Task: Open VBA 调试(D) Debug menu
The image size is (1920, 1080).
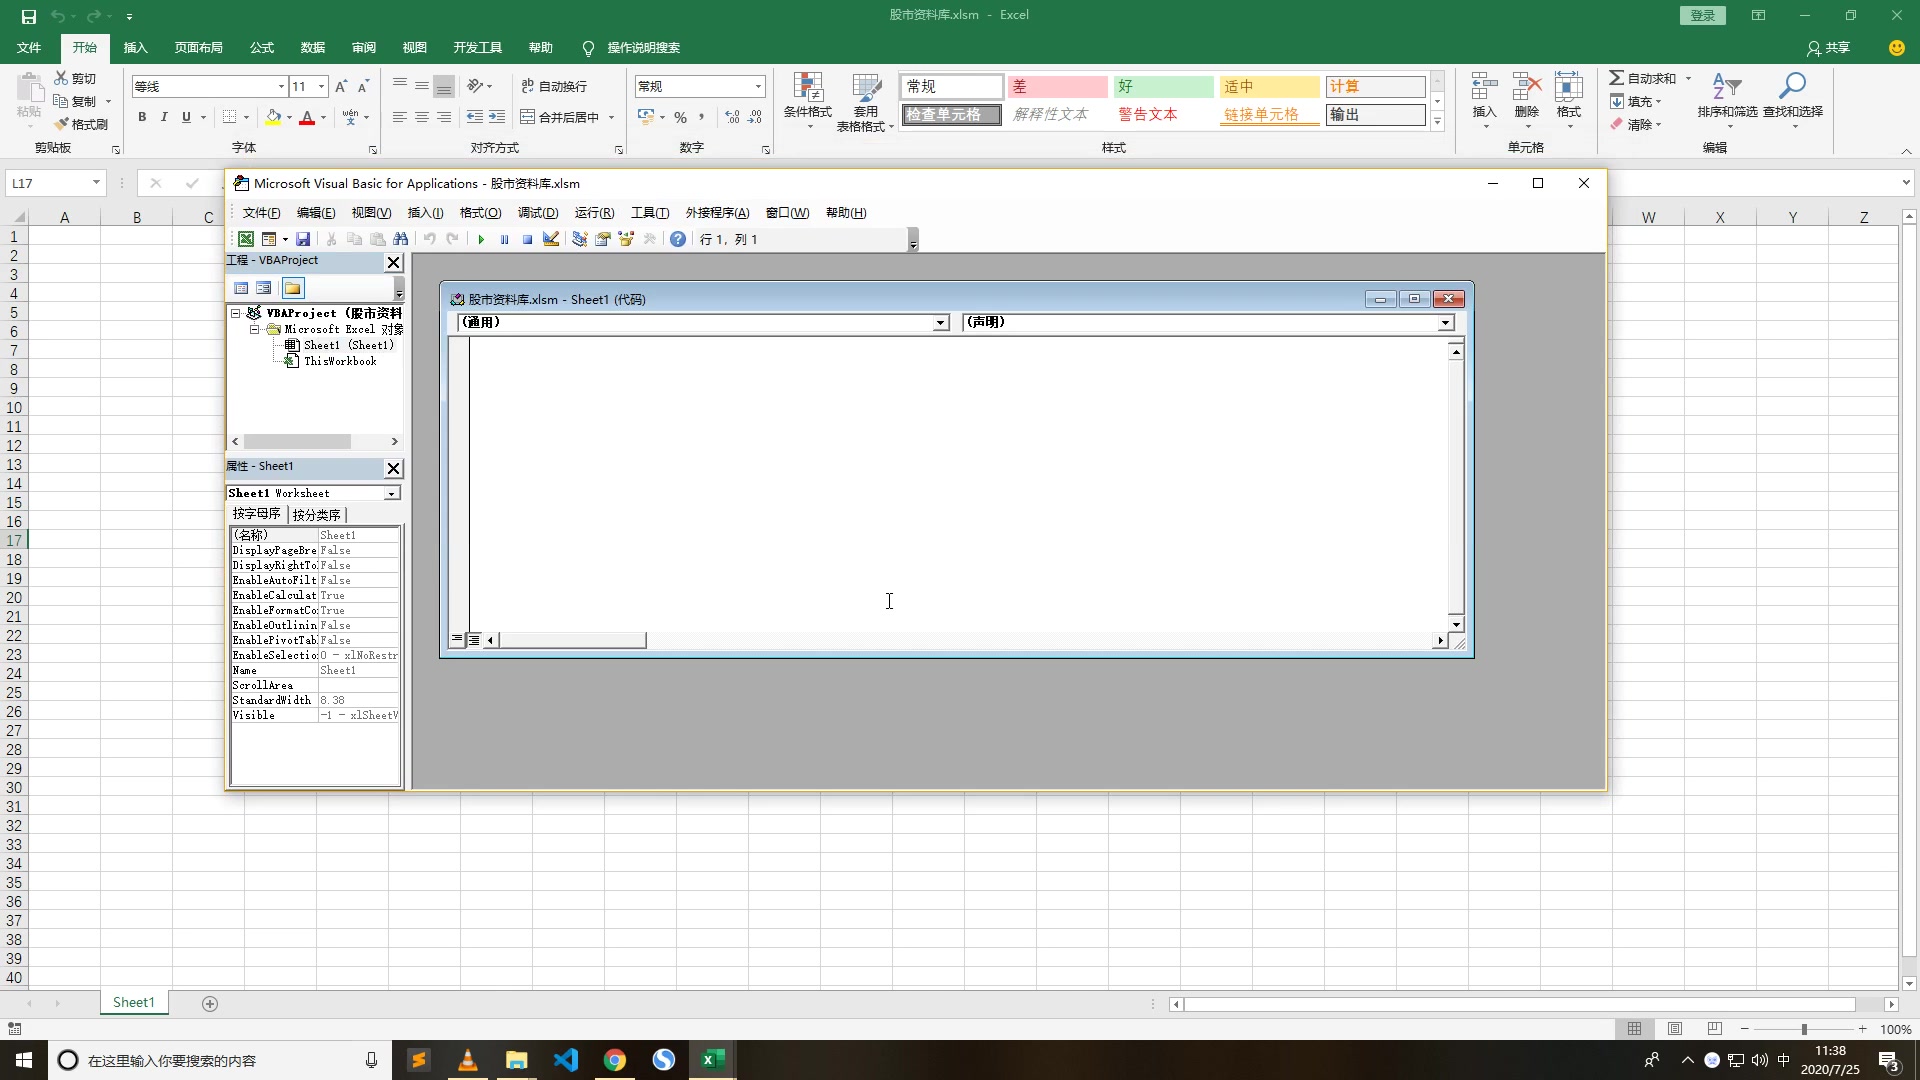Action: coord(538,213)
